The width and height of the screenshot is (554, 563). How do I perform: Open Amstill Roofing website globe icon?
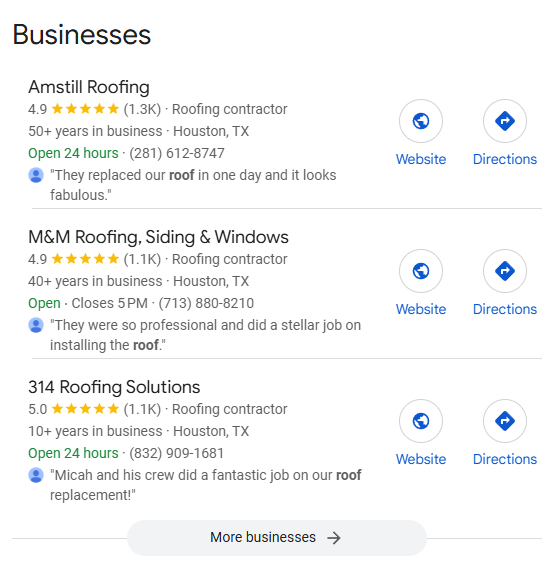pos(421,121)
